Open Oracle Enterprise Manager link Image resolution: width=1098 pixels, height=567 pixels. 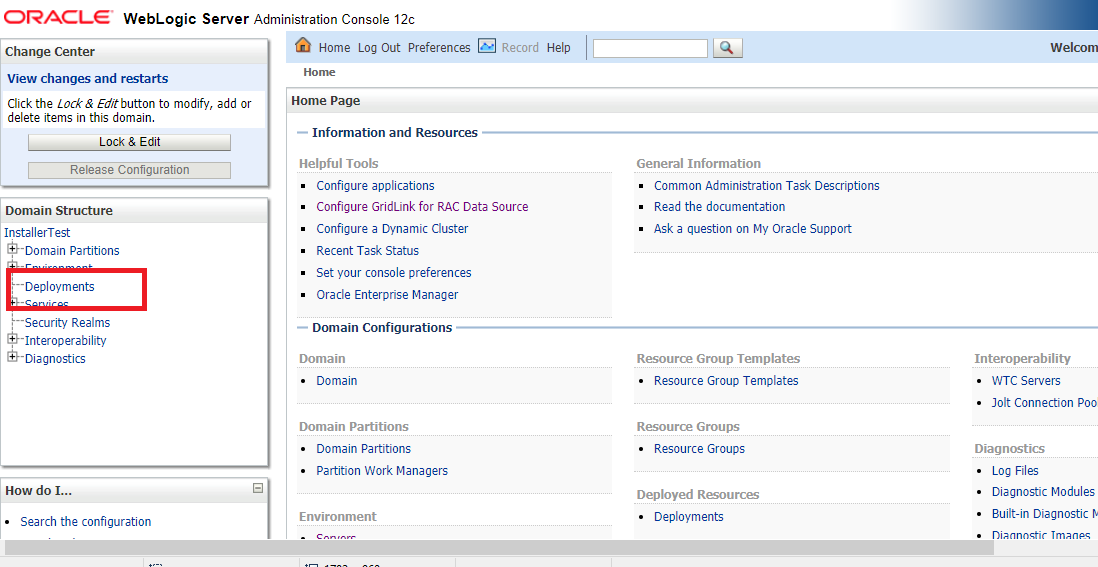(x=387, y=295)
